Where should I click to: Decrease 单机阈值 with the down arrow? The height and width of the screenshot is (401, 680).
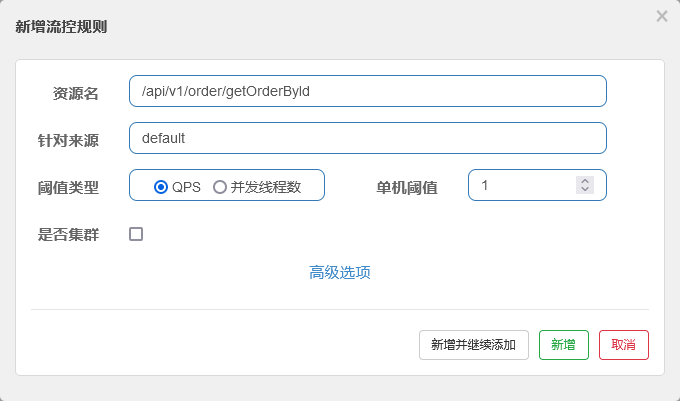585,190
